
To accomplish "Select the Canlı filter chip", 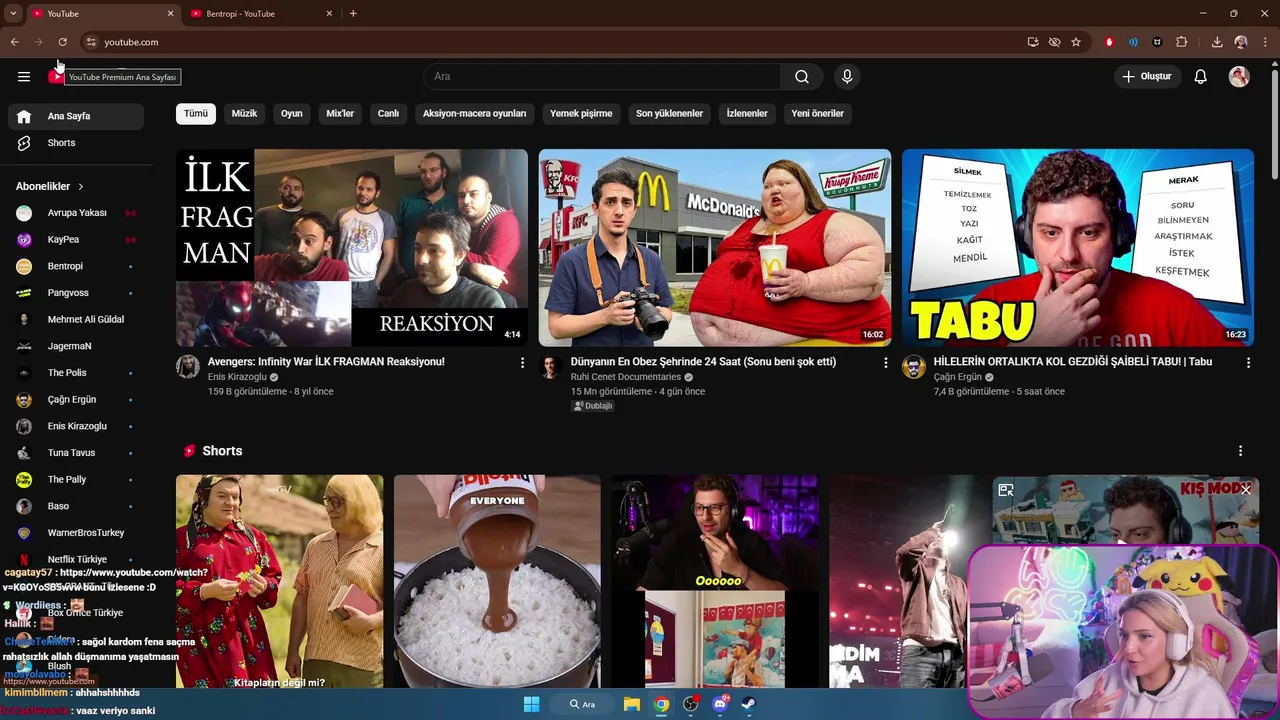I will point(388,113).
